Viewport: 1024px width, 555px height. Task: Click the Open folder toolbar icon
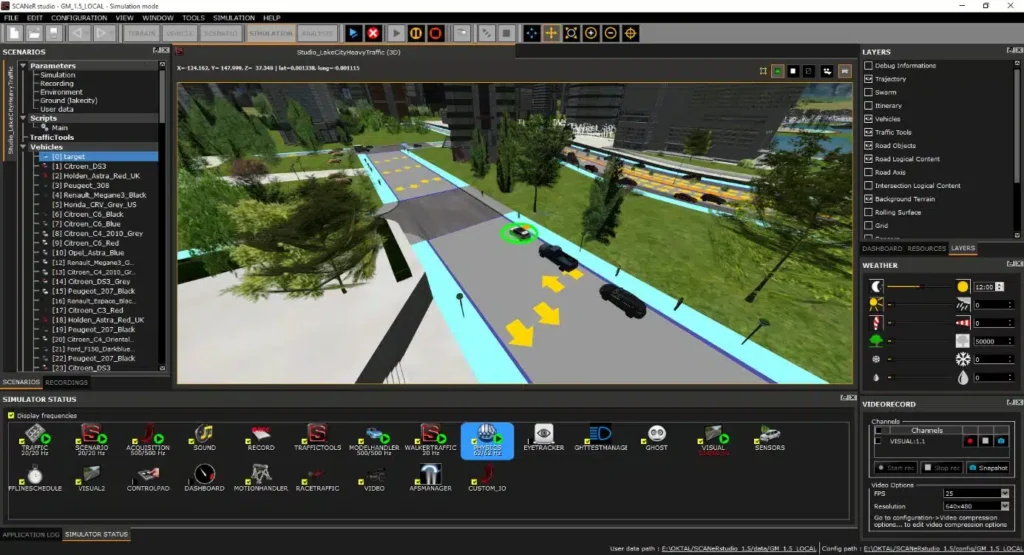34,33
